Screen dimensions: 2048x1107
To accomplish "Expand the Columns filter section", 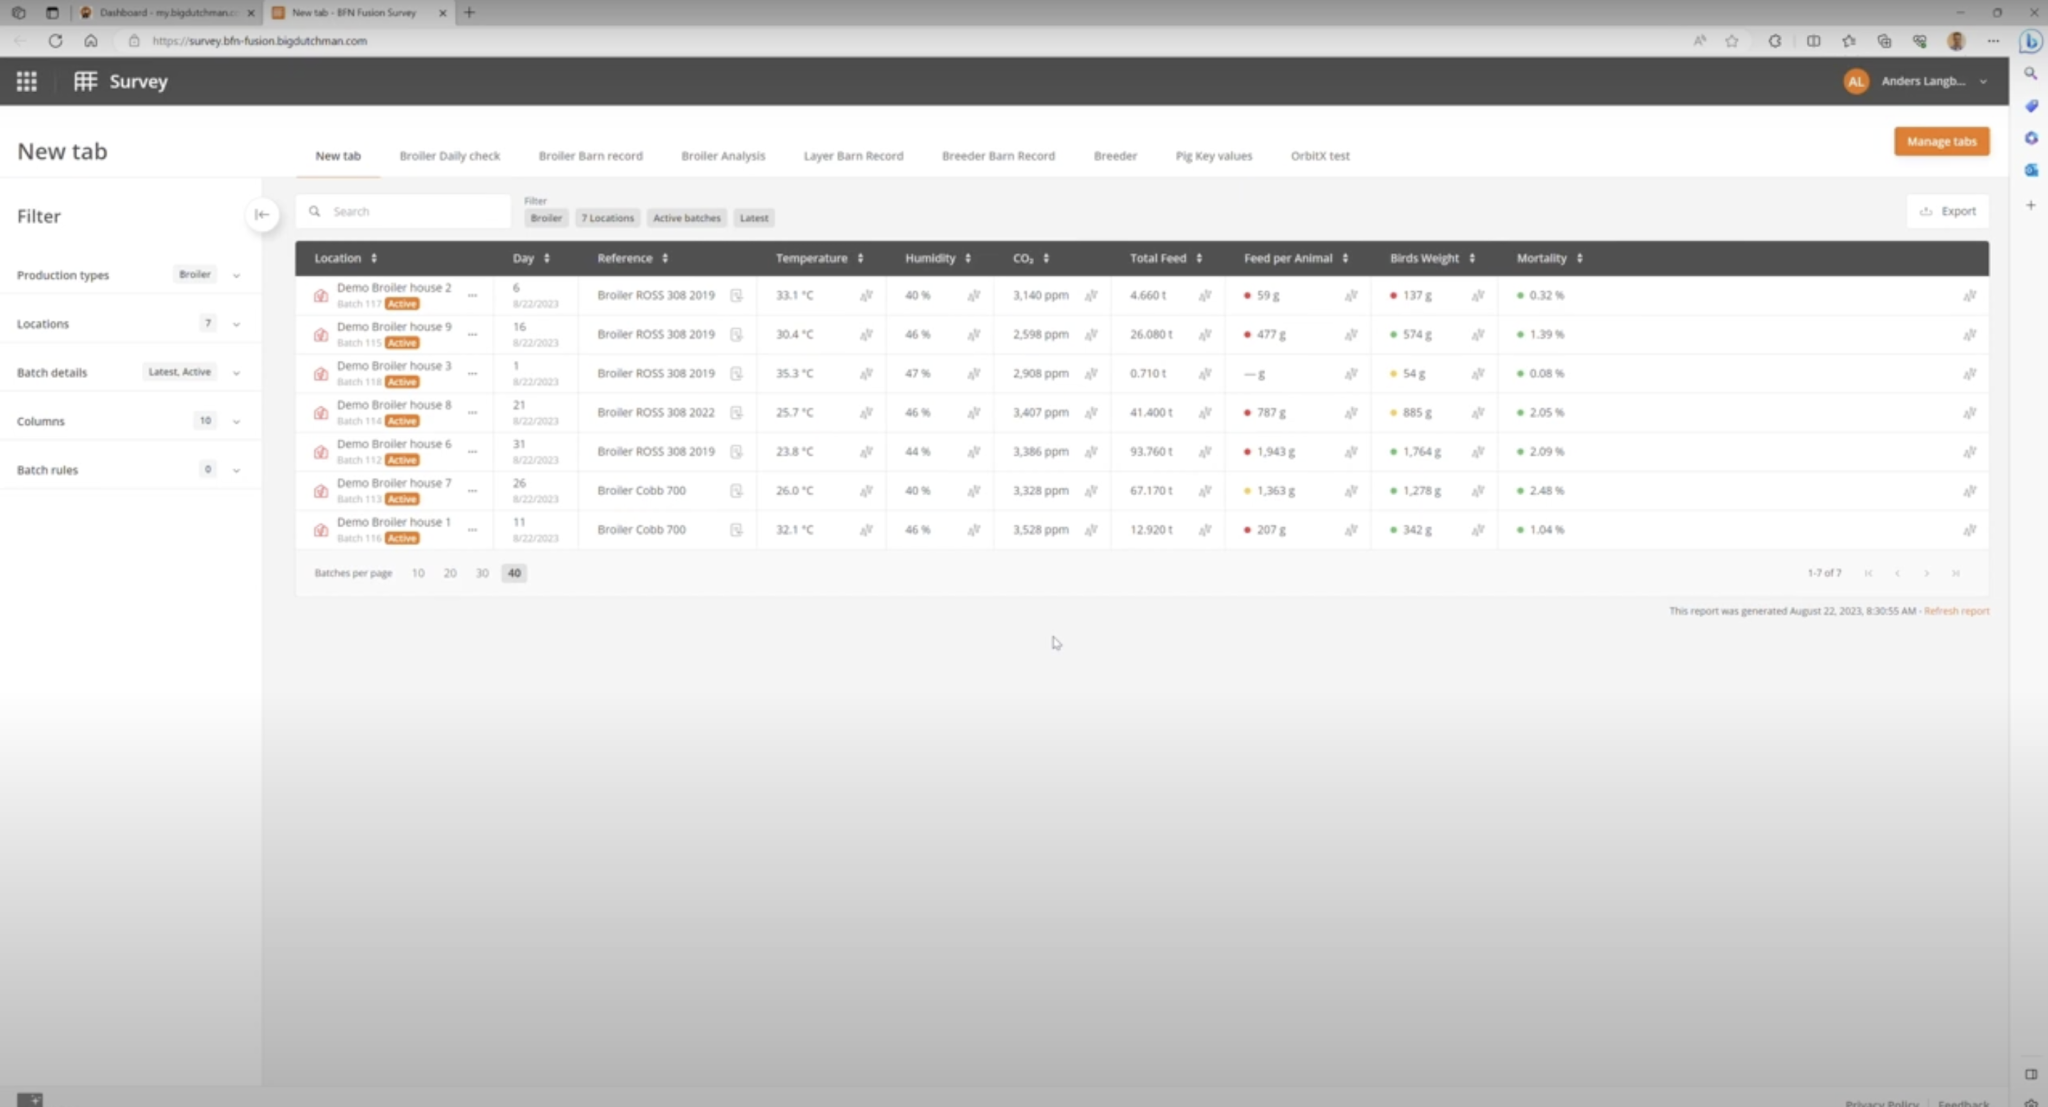I will tap(236, 422).
